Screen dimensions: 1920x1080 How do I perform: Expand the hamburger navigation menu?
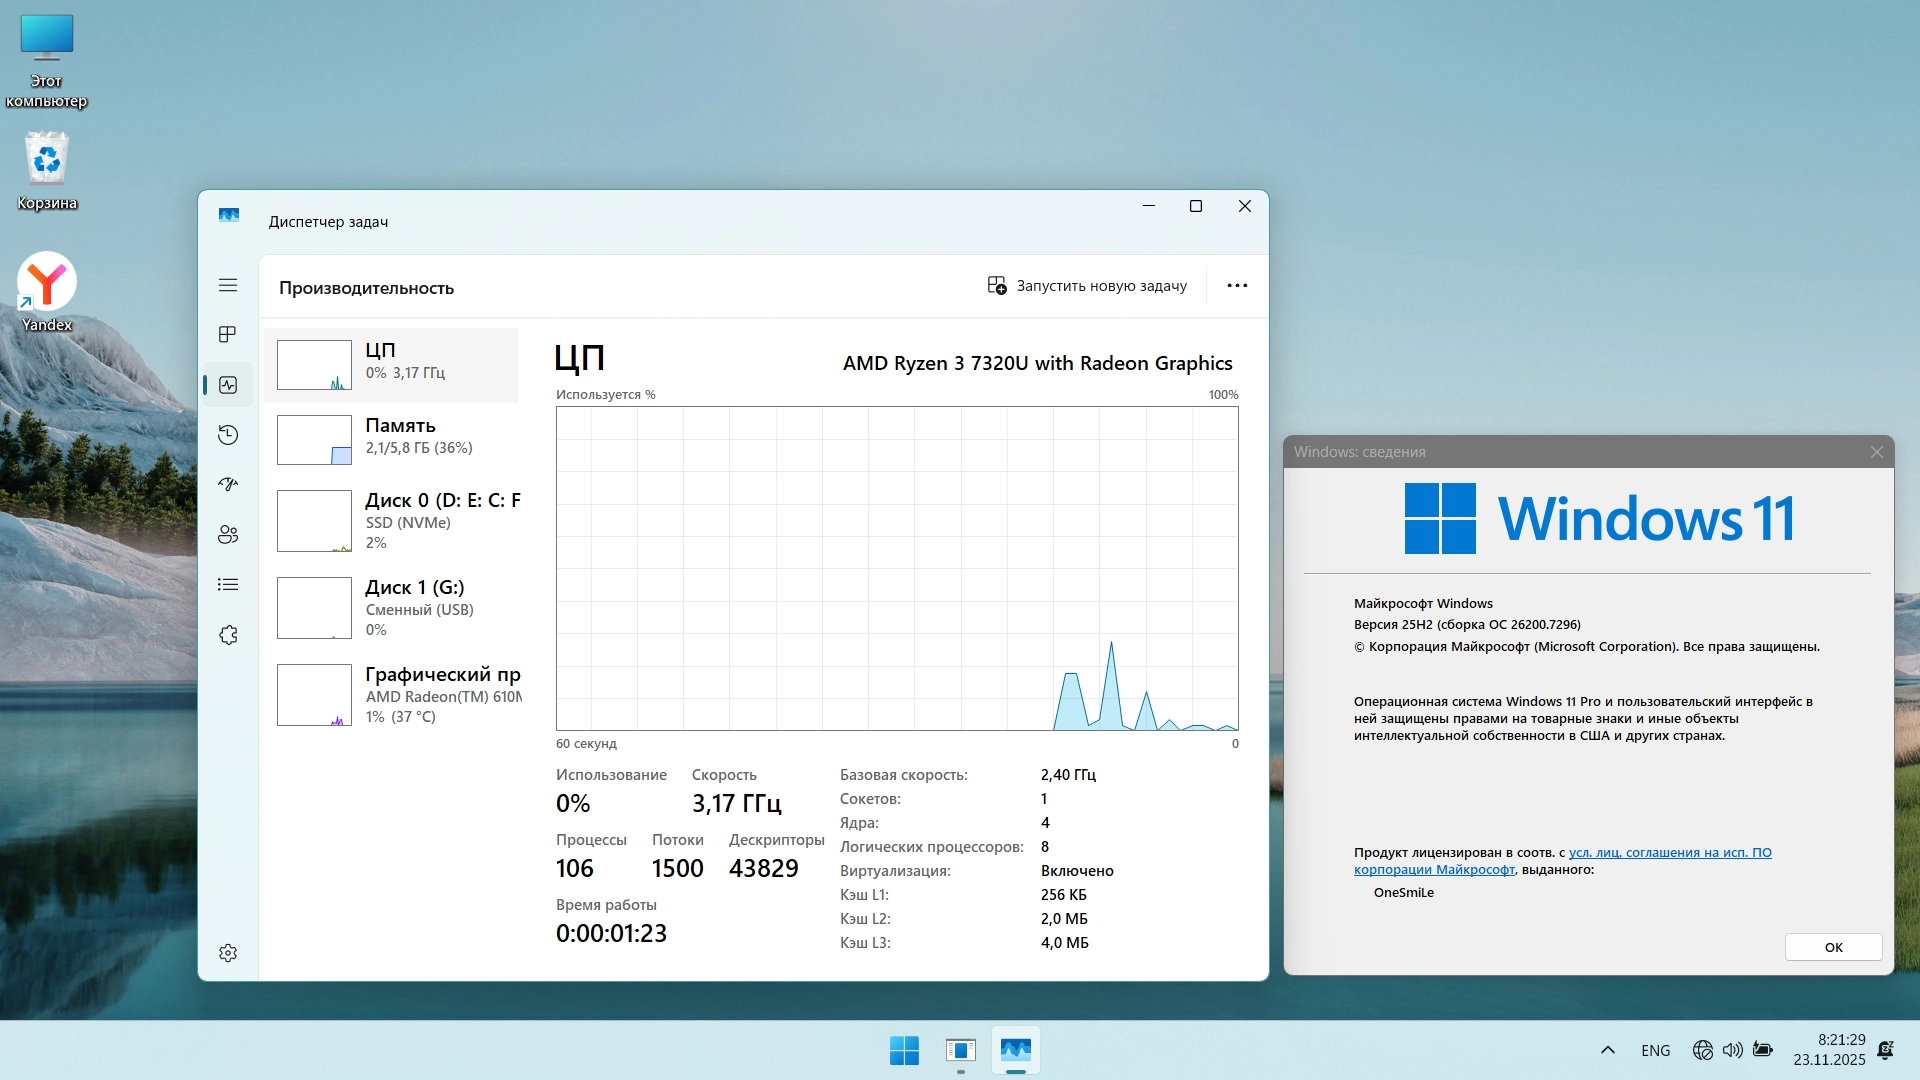[x=228, y=285]
